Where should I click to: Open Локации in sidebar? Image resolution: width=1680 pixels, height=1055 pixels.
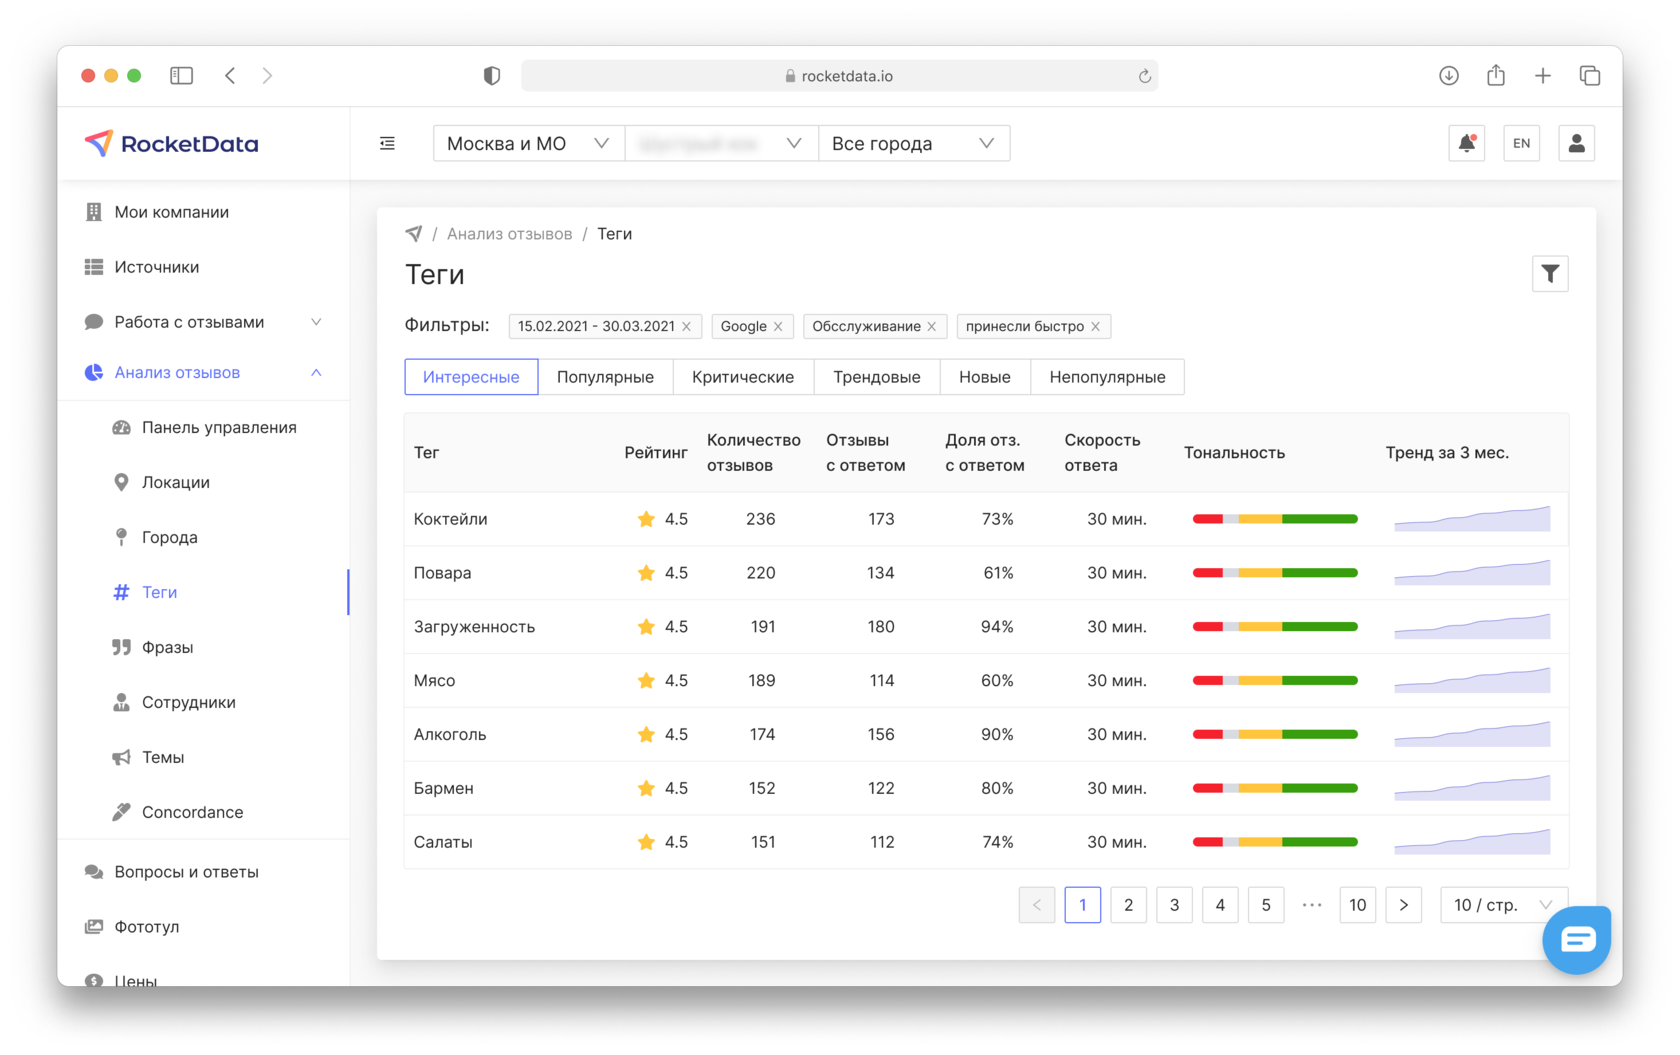pyautogui.click(x=204, y=482)
